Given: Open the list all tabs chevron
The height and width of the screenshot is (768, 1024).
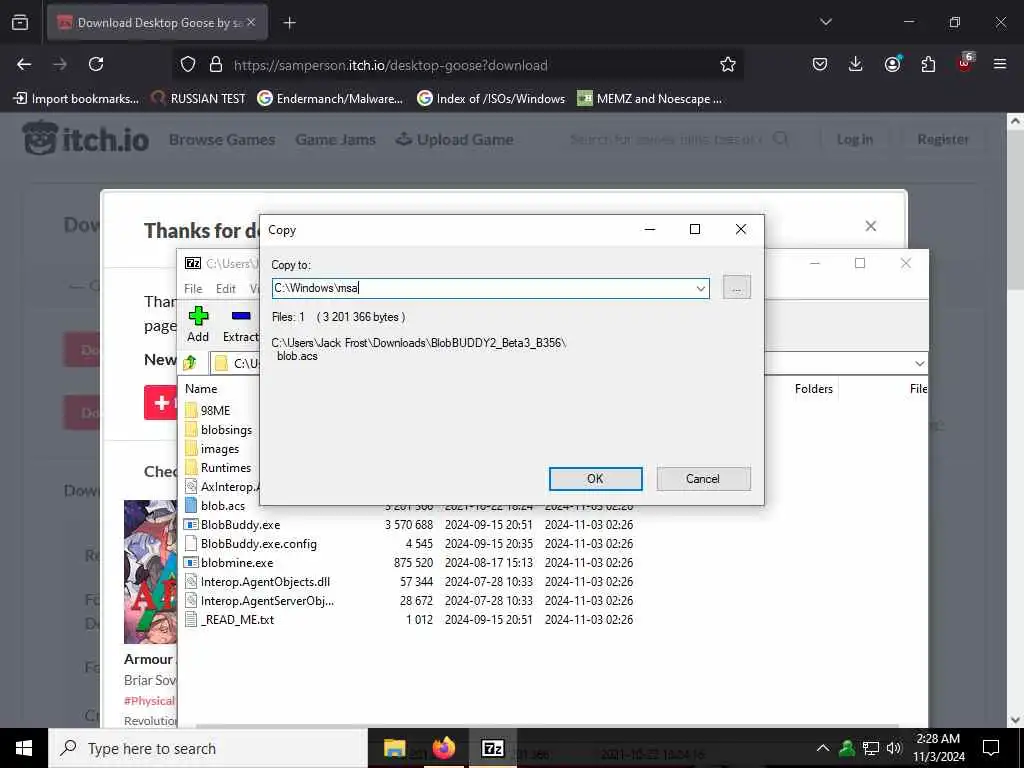Looking at the screenshot, I should [825, 22].
